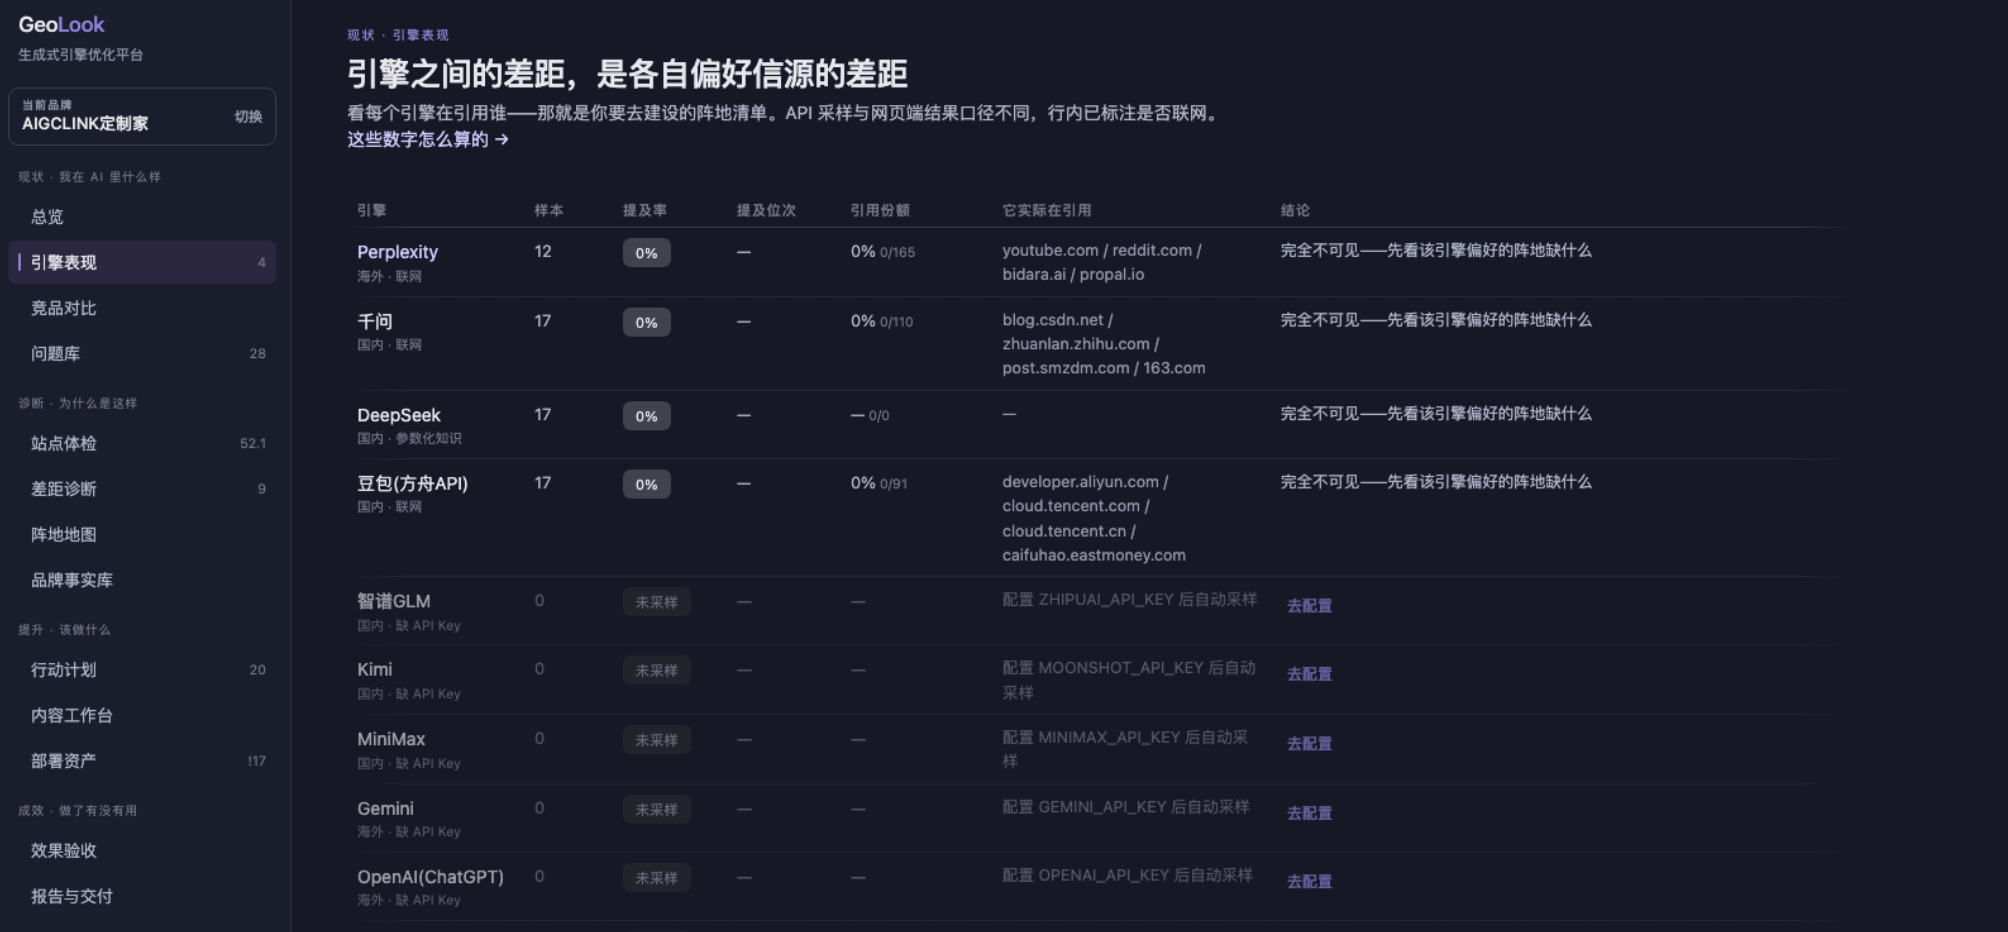The width and height of the screenshot is (2008, 932).
Task: Open 报告与交付 page
Action: (x=142, y=896)
